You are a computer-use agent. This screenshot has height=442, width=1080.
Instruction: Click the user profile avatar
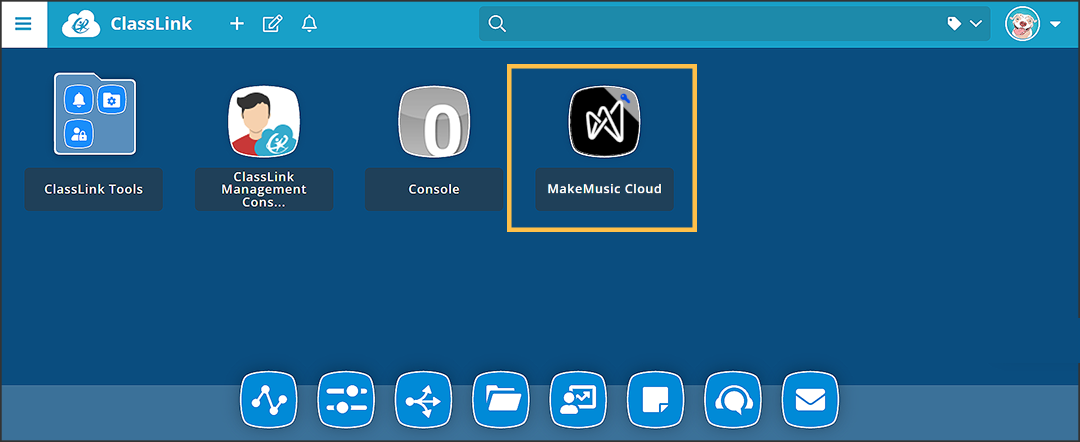1022,24
